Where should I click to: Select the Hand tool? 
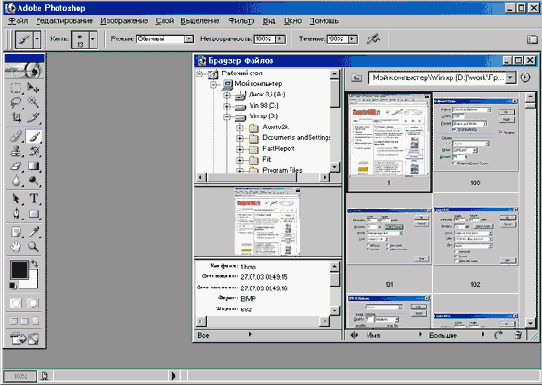[x=16, y=246]
